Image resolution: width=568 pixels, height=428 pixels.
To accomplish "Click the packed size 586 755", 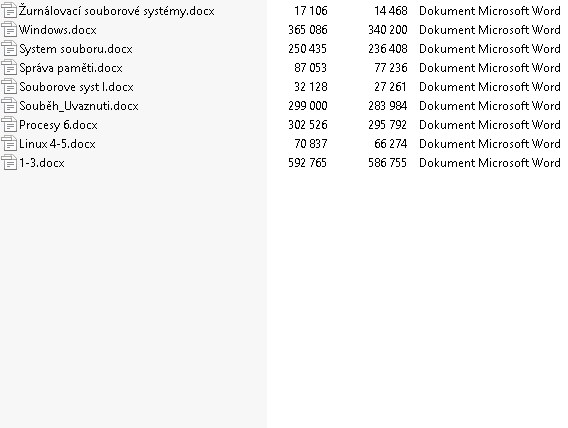I will [388, 163].
